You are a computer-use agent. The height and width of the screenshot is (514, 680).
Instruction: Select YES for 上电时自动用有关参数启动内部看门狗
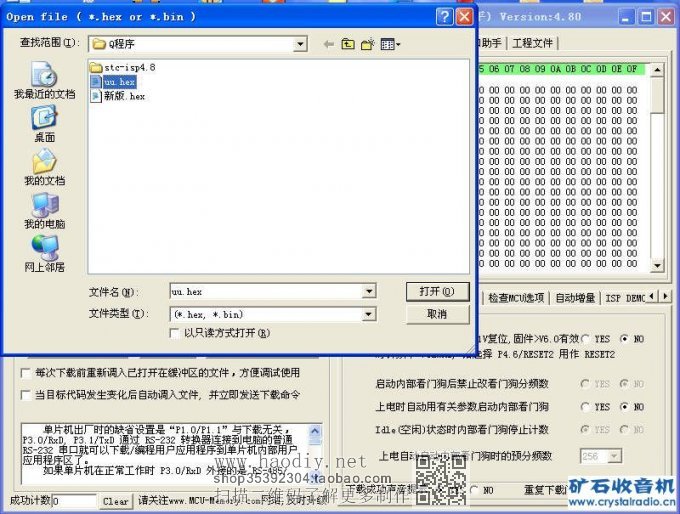tap(585, 407)
